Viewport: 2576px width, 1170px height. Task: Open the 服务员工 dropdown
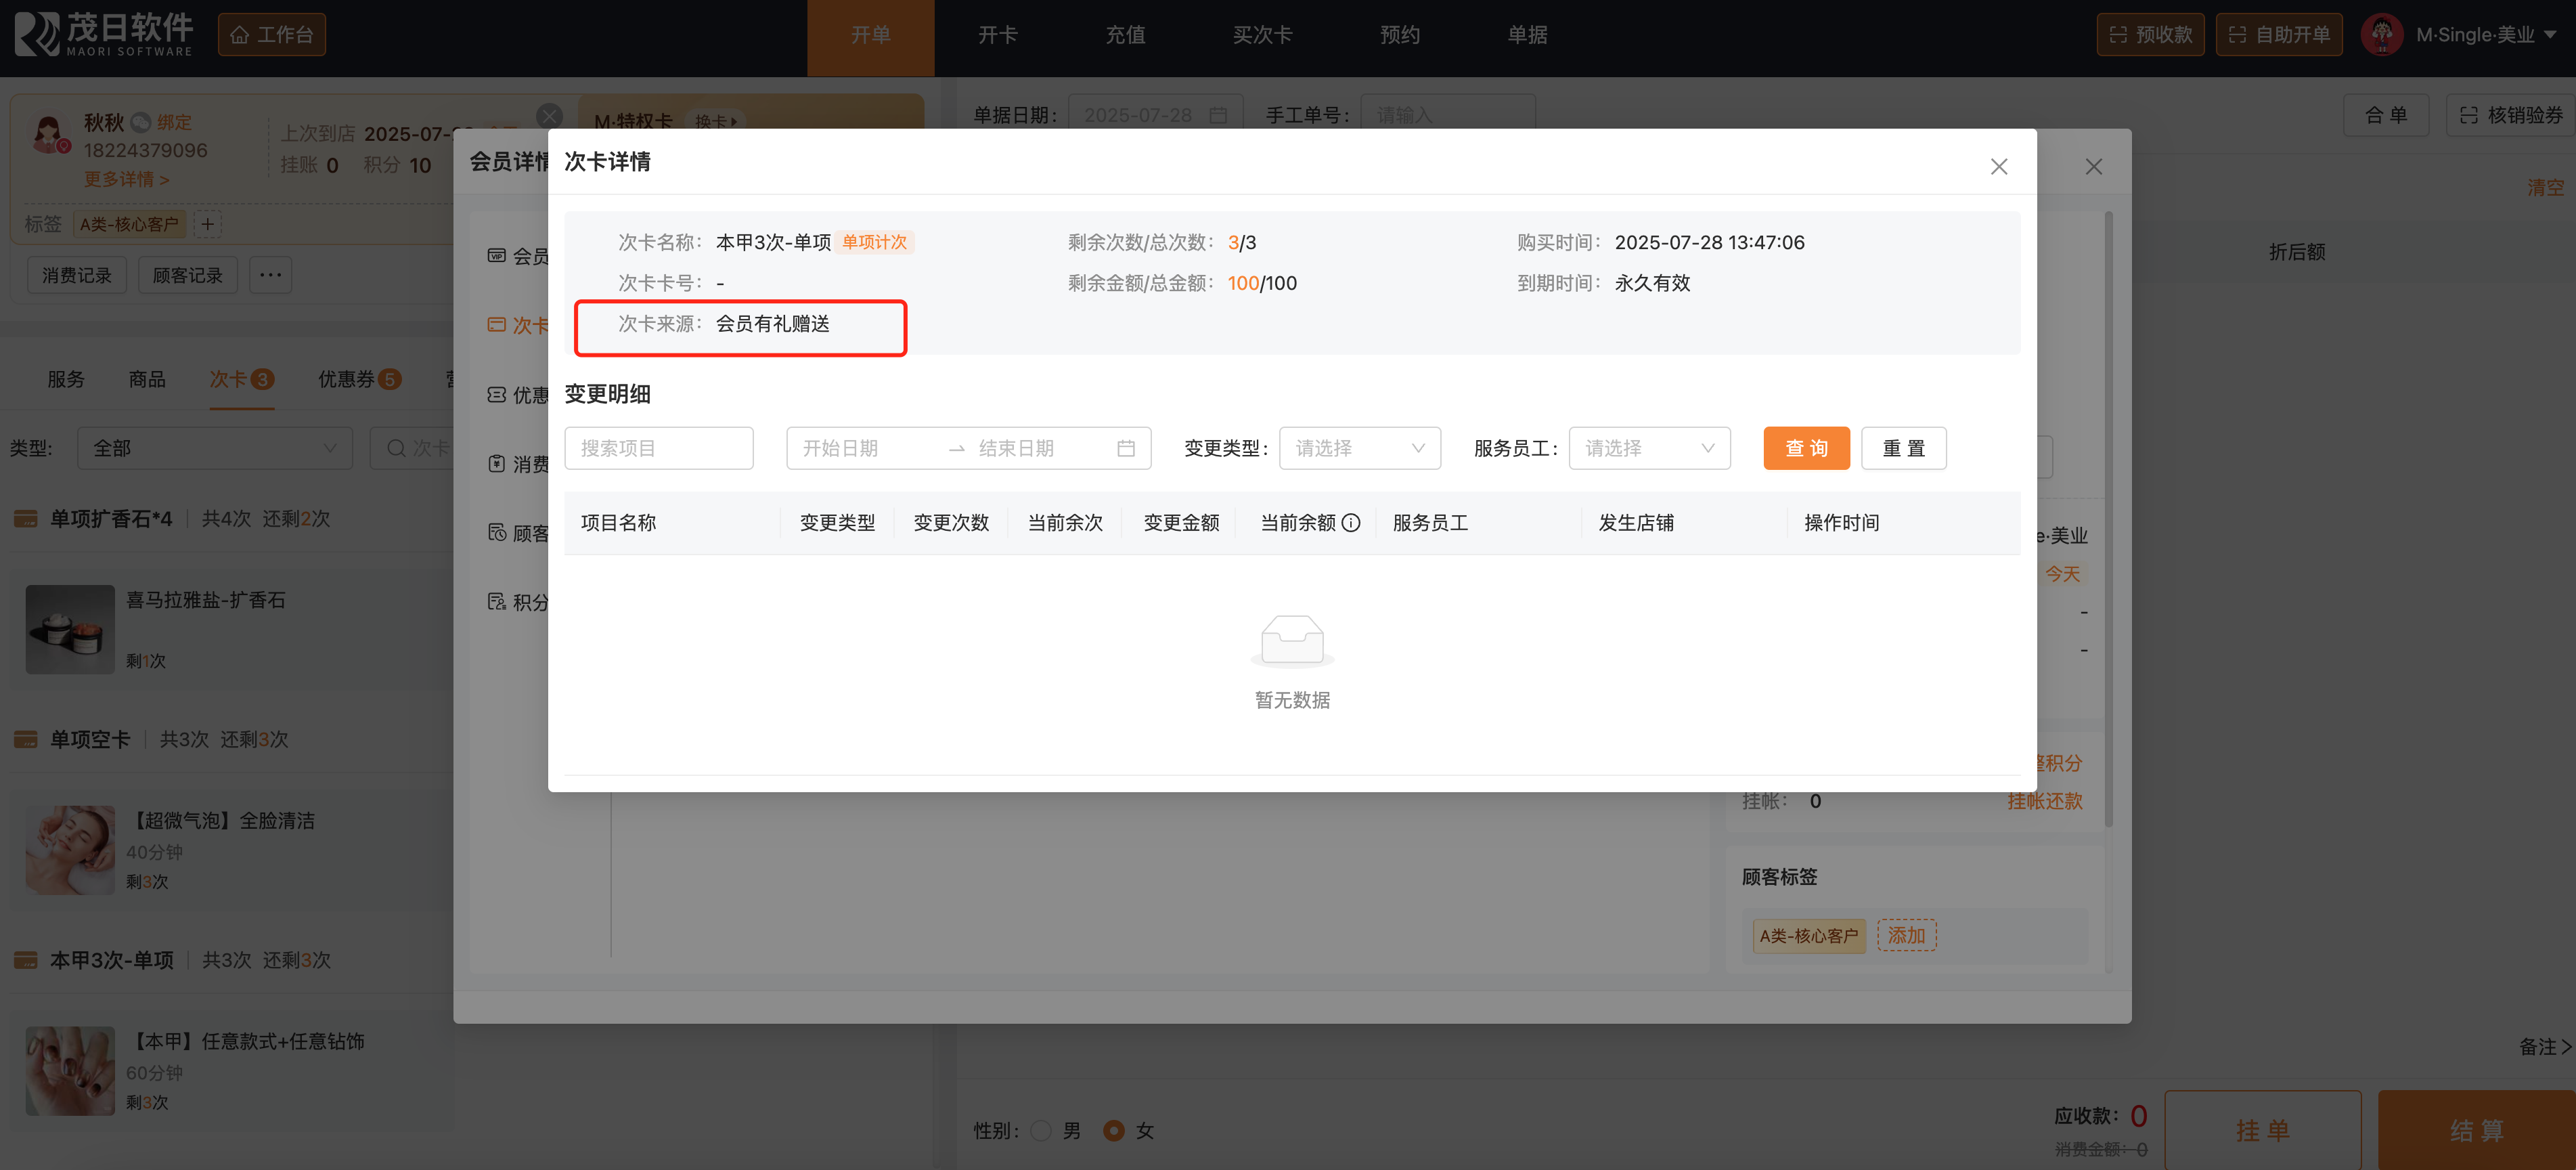[x=1649, y=449]
